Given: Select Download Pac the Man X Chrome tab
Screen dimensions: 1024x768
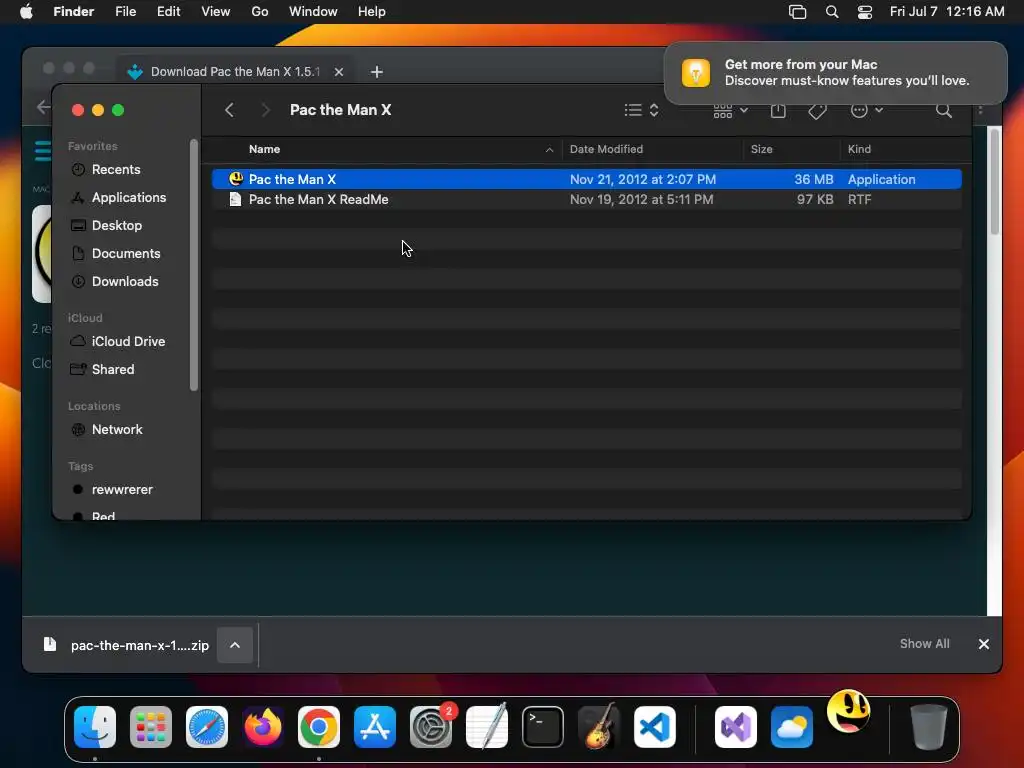Looking at the screenshot, I should 235,72.
